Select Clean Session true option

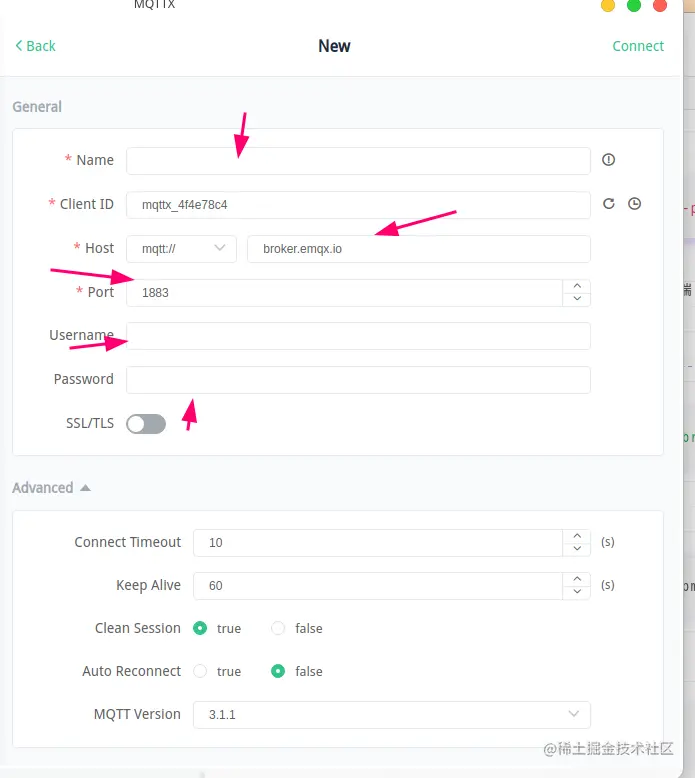click(200, 628)
